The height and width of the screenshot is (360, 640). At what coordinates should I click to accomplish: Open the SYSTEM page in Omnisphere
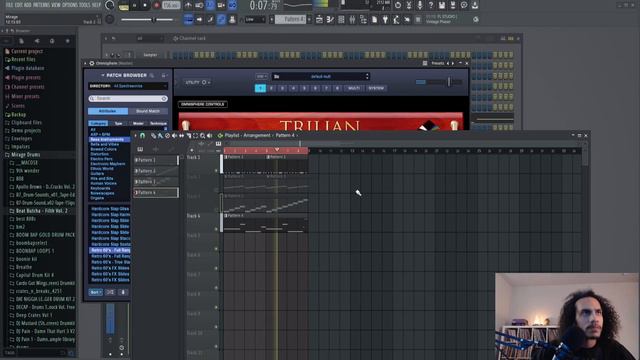click(x=376, y=88)
